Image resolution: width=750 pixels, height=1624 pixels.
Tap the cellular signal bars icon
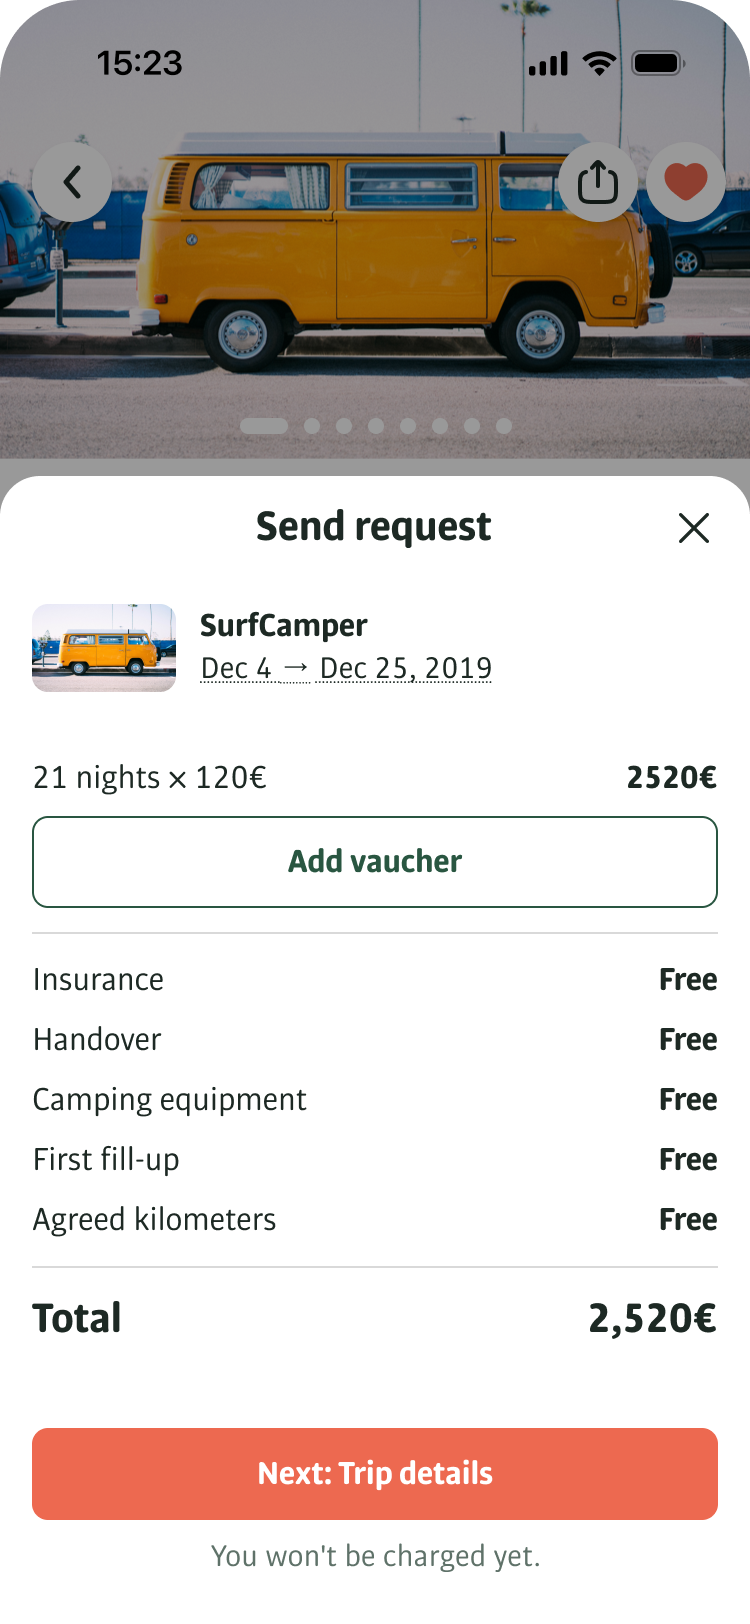[x=548, y=65]
